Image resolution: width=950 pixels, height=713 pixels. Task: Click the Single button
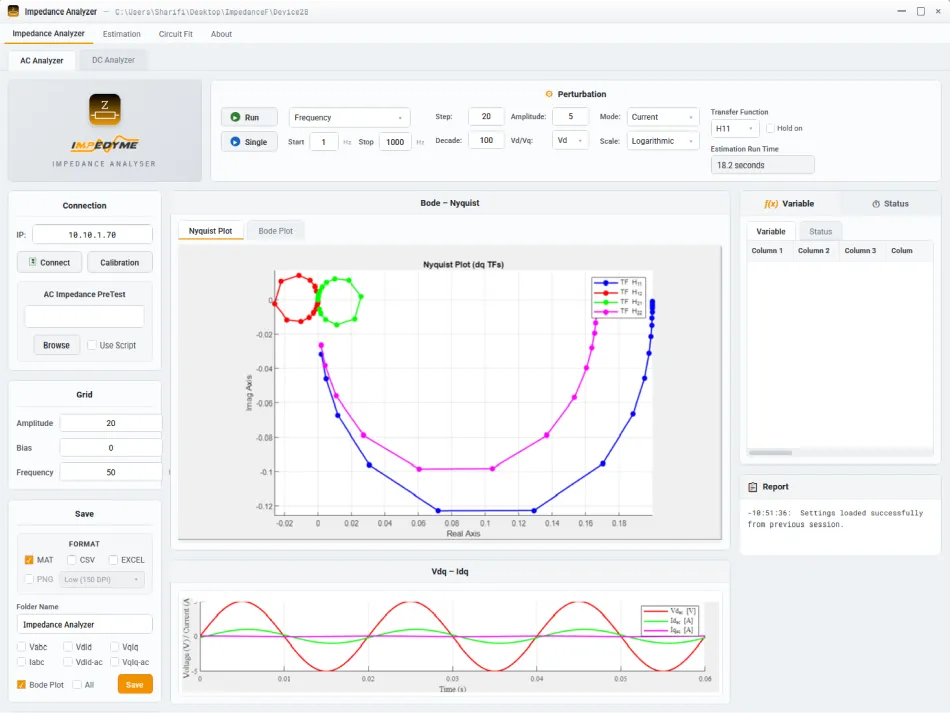249,142
